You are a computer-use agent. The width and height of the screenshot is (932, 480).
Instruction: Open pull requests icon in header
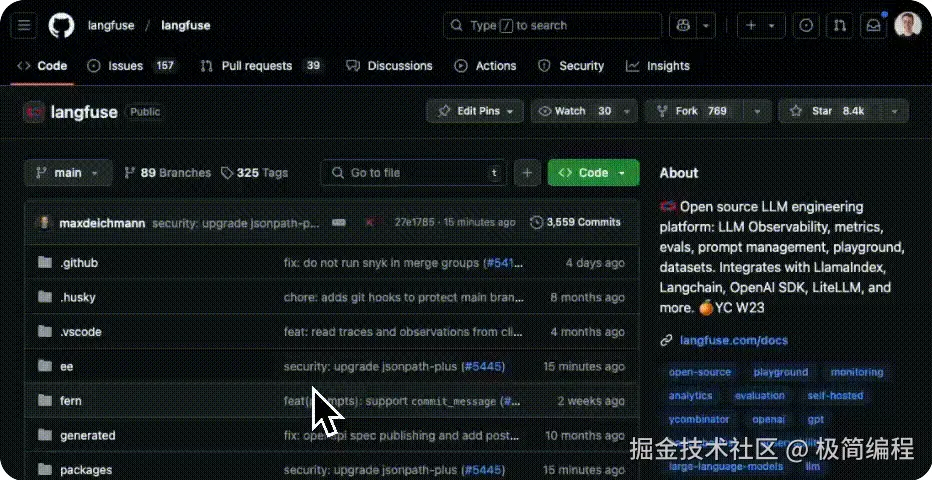(839, 26)
